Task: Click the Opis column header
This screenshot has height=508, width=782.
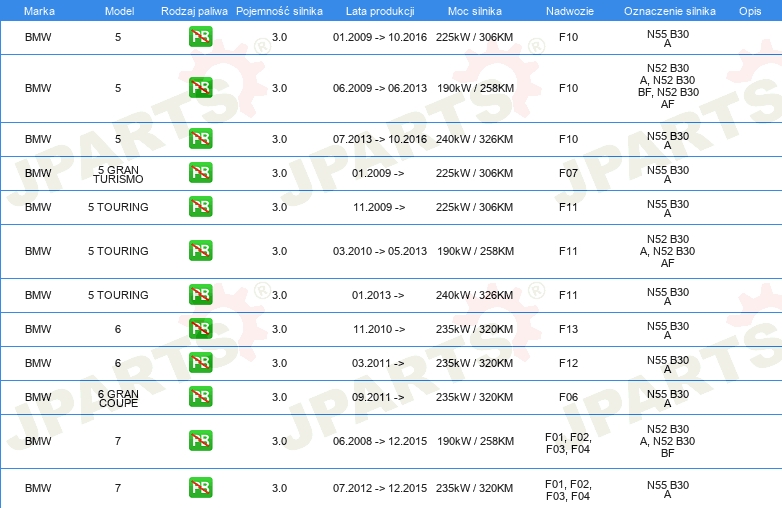Action: (750, 11)
